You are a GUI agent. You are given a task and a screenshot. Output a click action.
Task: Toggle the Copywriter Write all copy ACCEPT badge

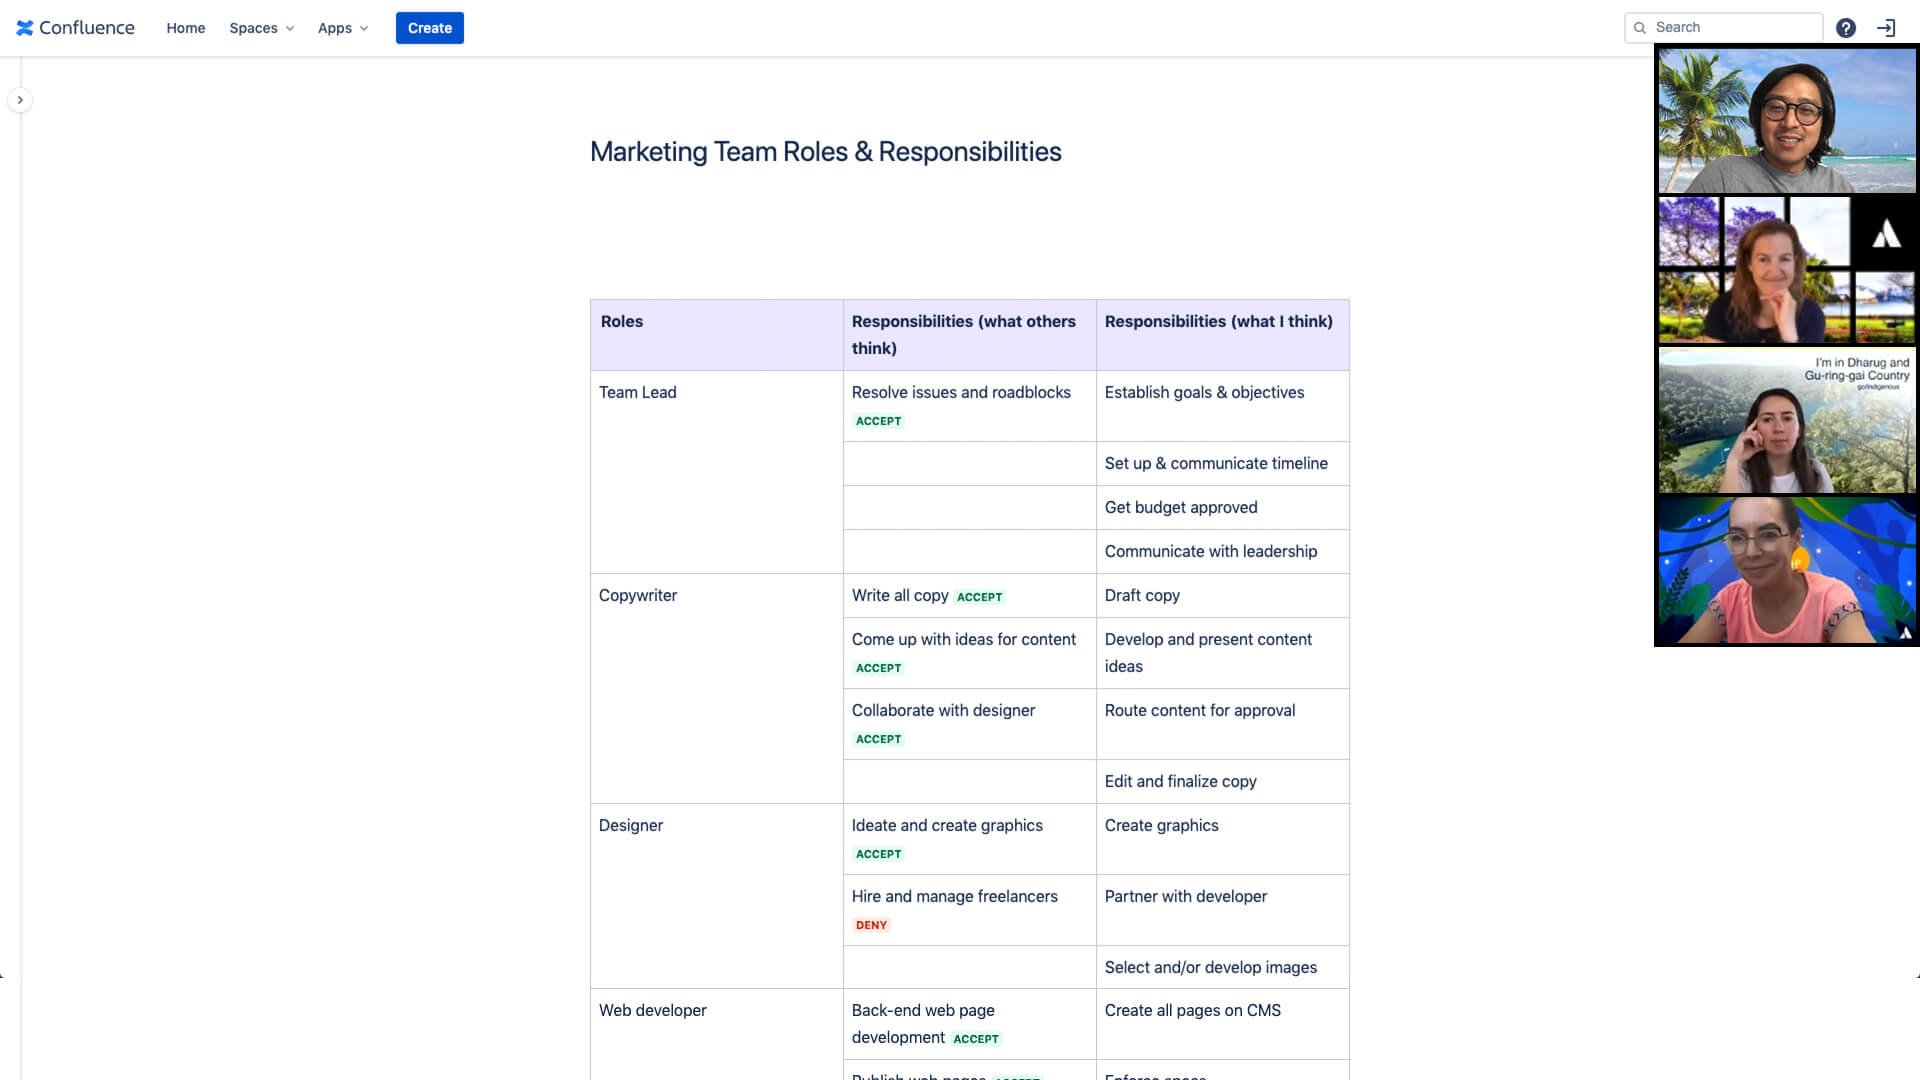point(978,596)
